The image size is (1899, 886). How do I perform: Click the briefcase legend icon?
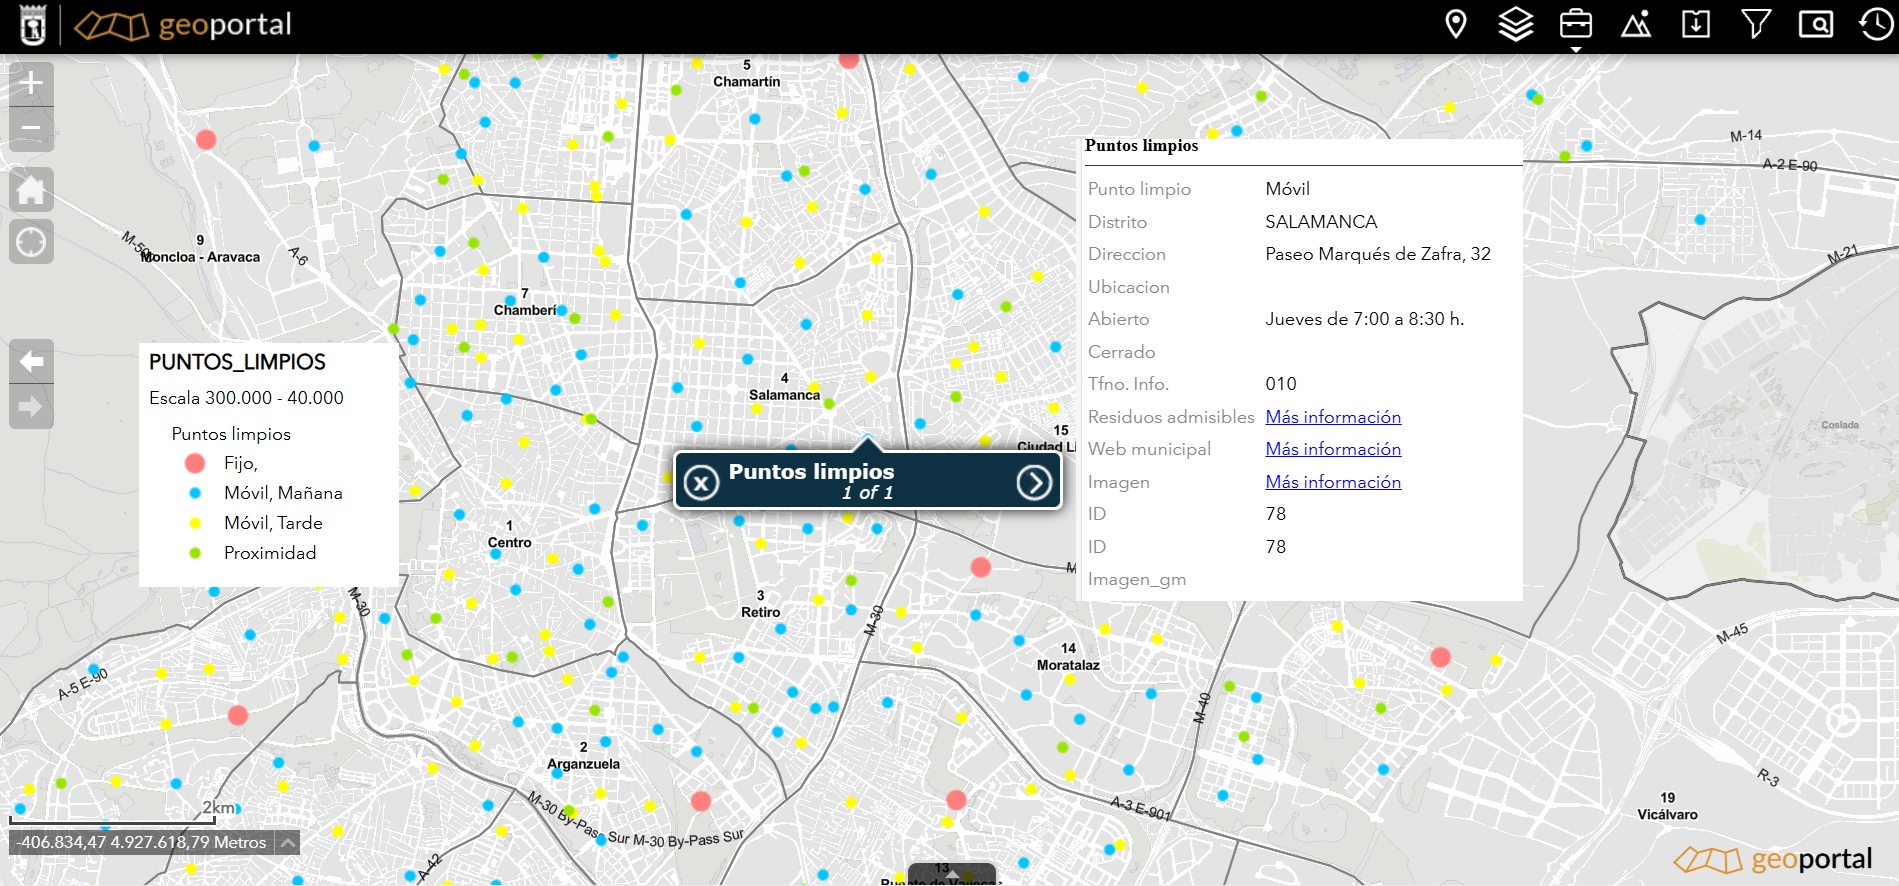(1576, 24)
